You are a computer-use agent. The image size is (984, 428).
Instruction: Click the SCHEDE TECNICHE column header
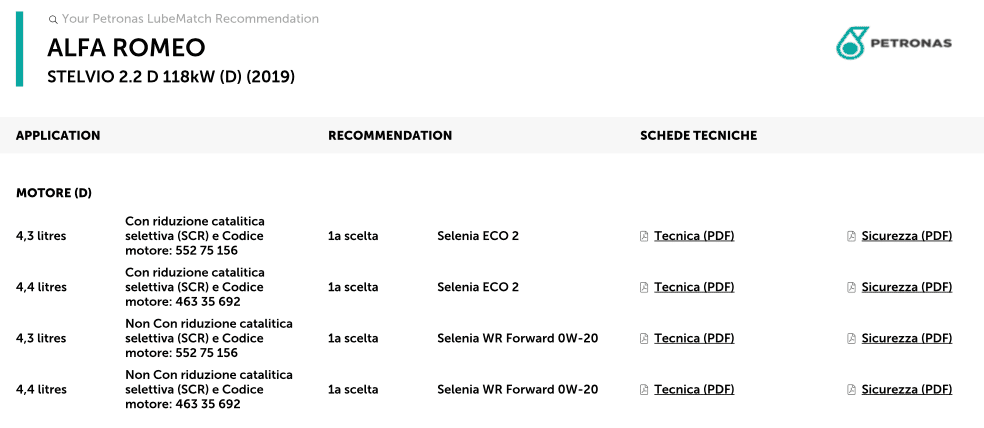tap(698, 135)
